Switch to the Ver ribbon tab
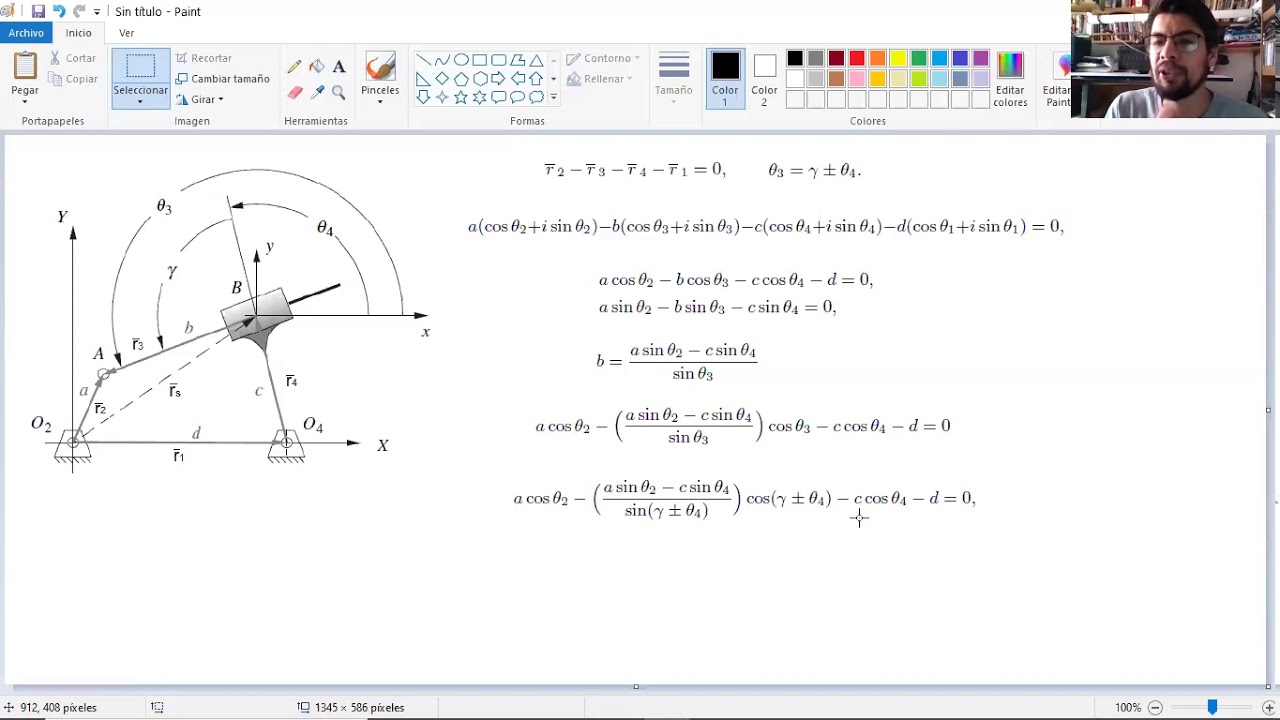 (x=126, y=33)
